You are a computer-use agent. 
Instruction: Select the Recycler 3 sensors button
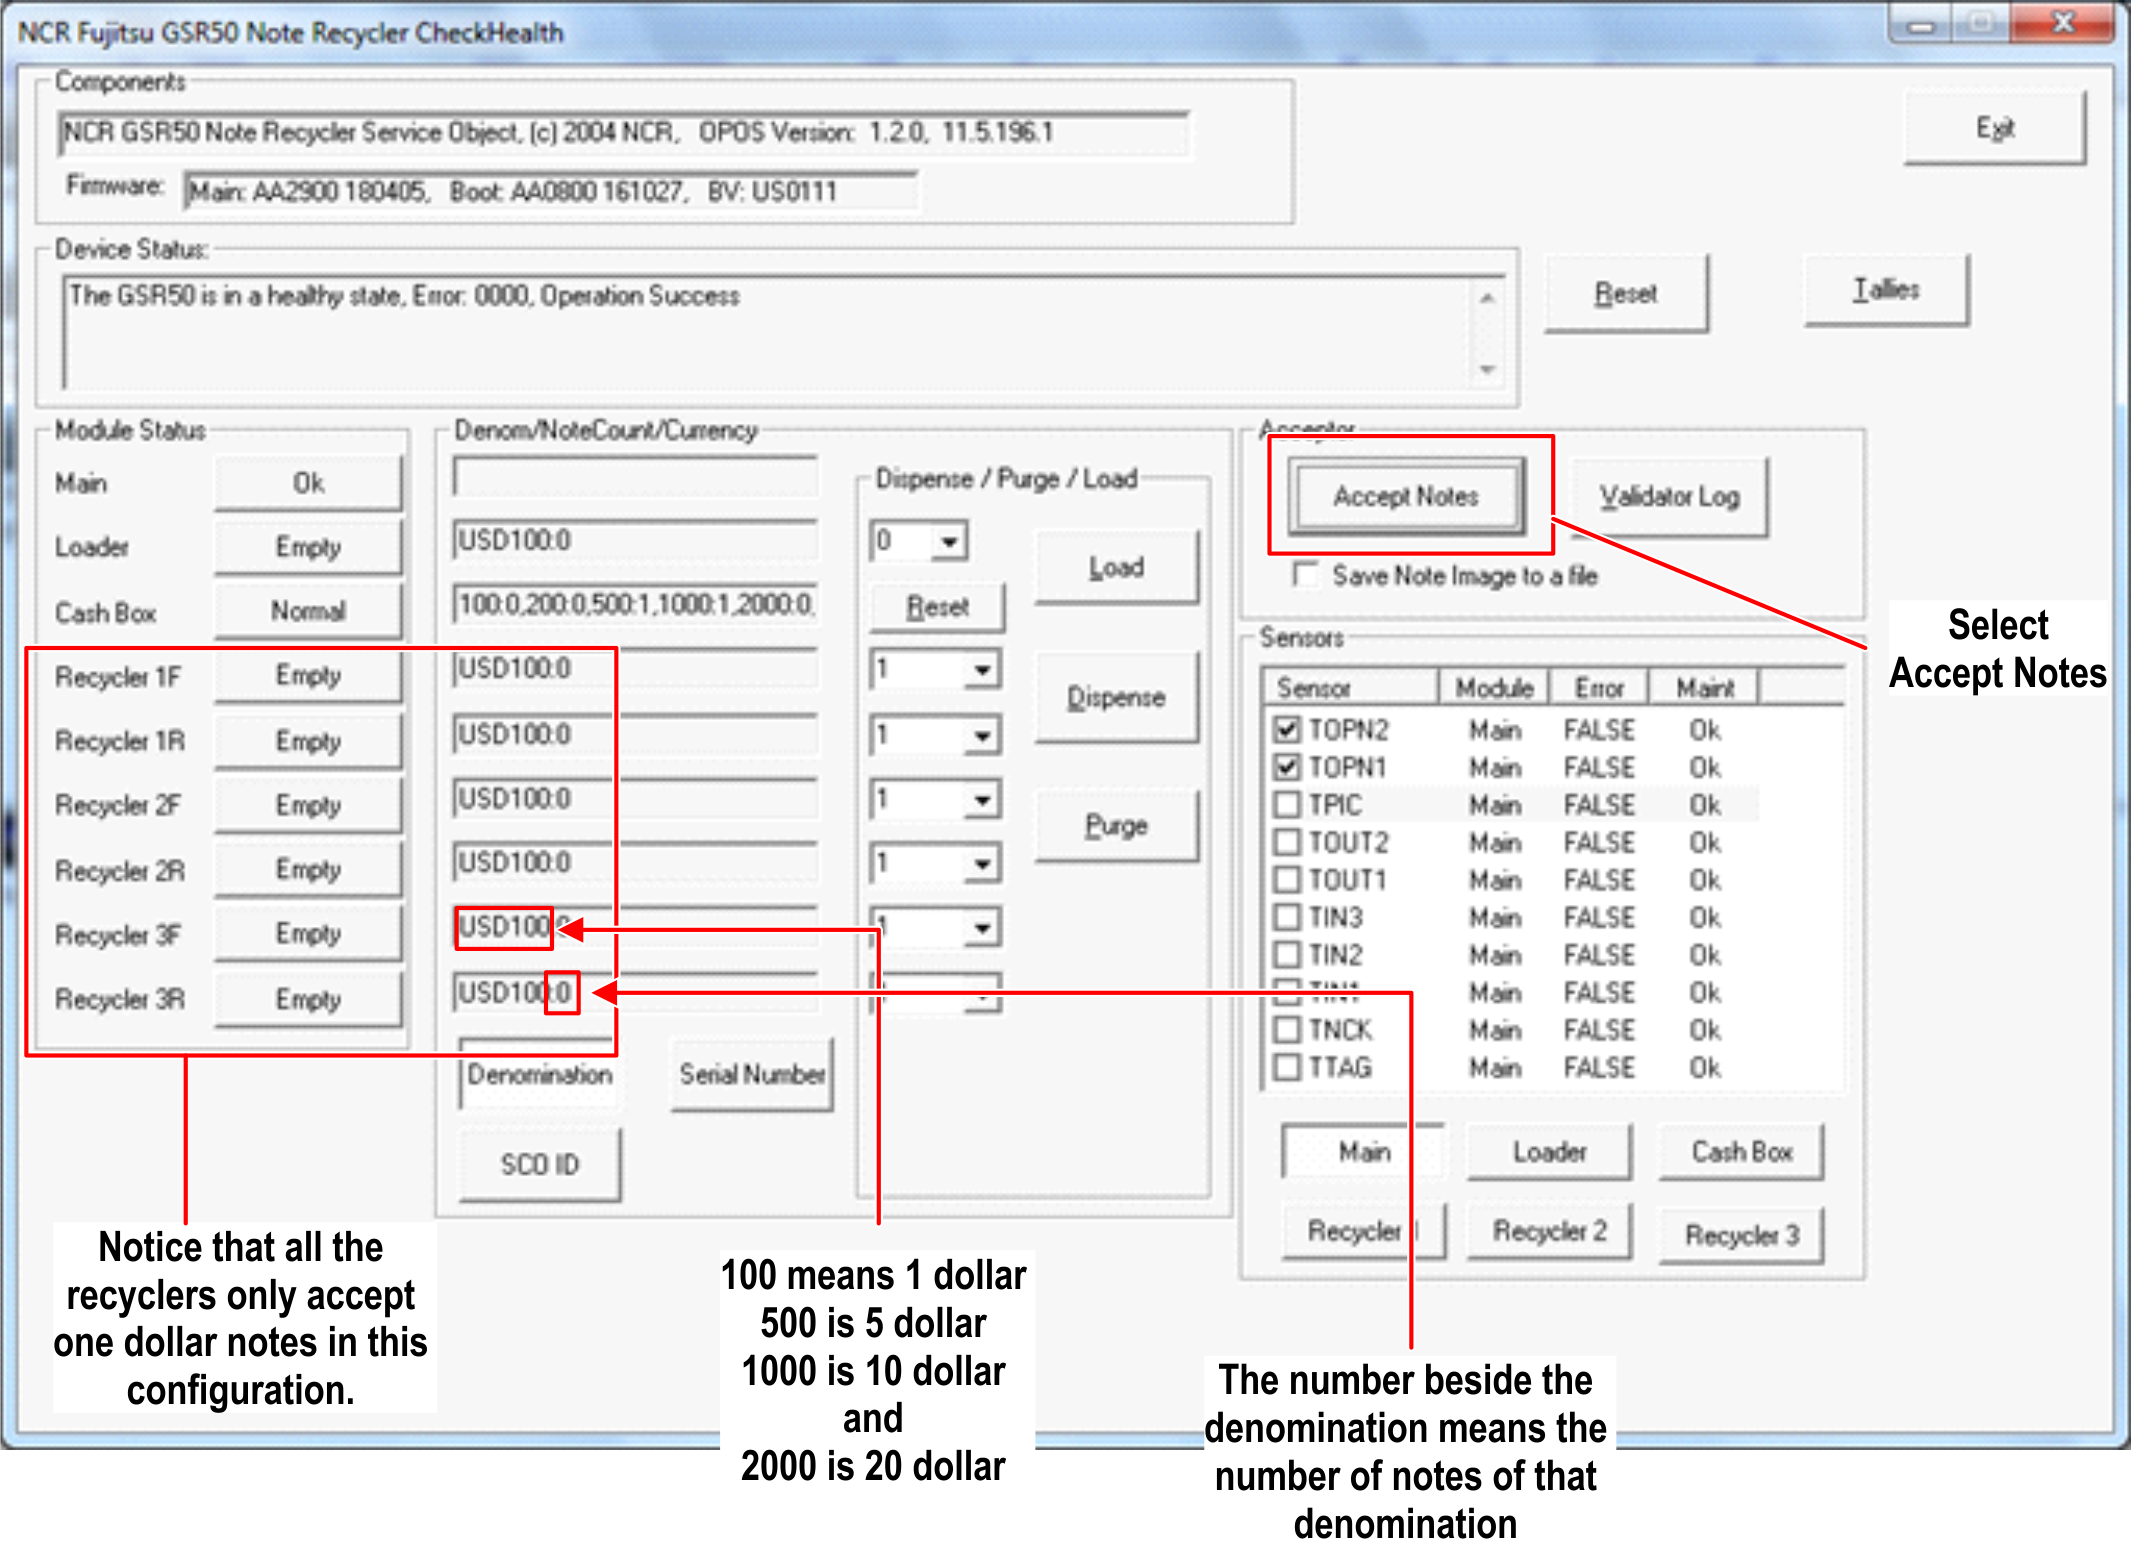(1741, 1235)
